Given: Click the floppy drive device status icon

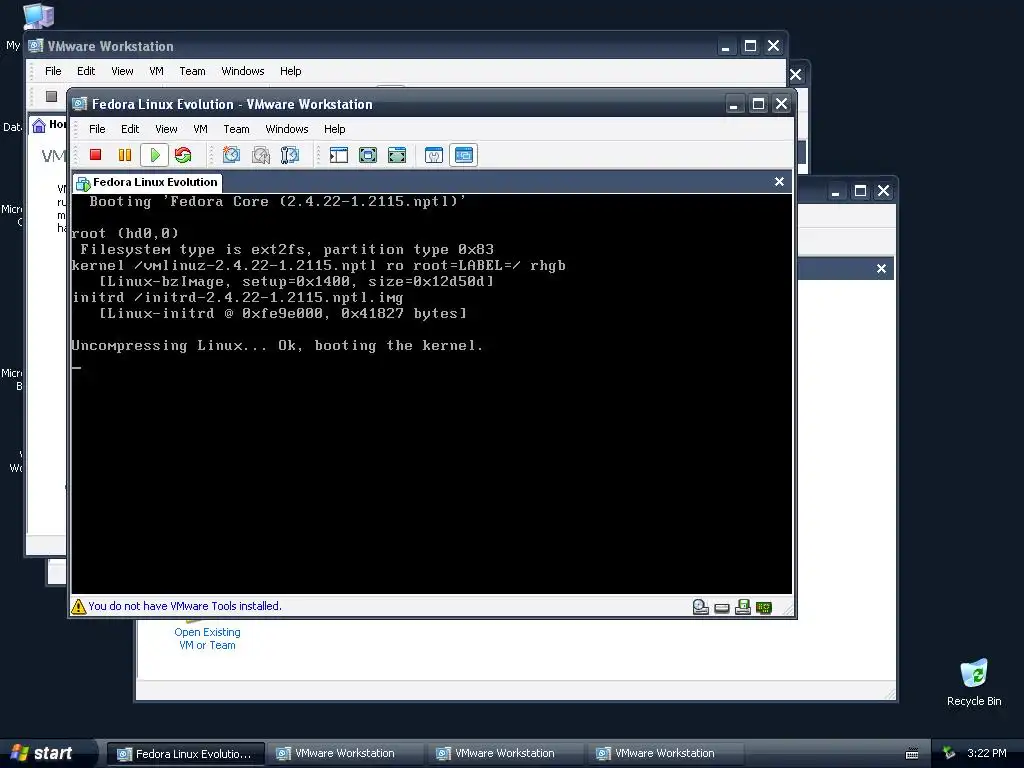Looking at the screenshot, I should coord(743,607).
